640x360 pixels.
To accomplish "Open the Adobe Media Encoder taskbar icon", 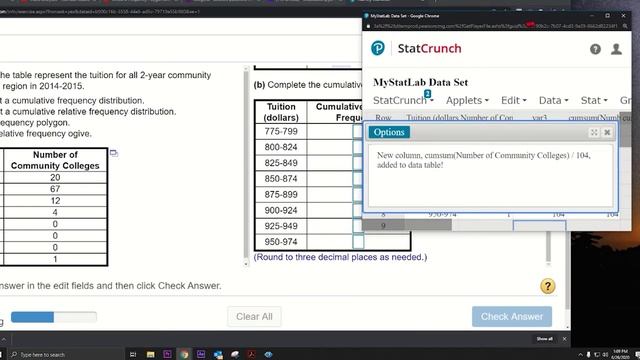I will click(201, 354).
